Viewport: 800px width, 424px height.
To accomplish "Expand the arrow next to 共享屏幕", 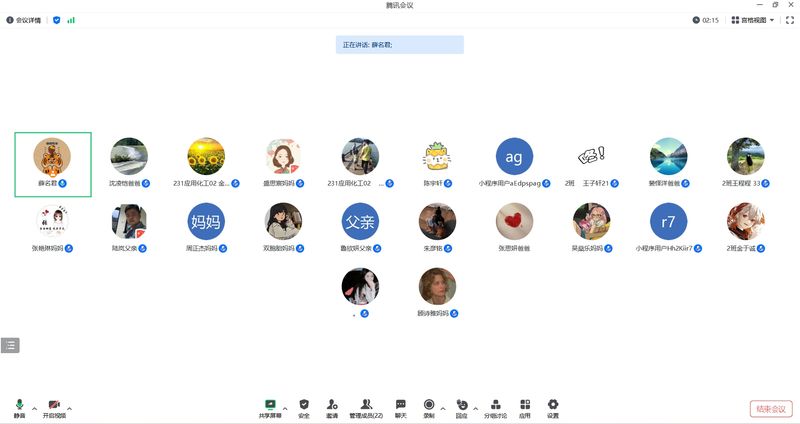I will (285, 408).
